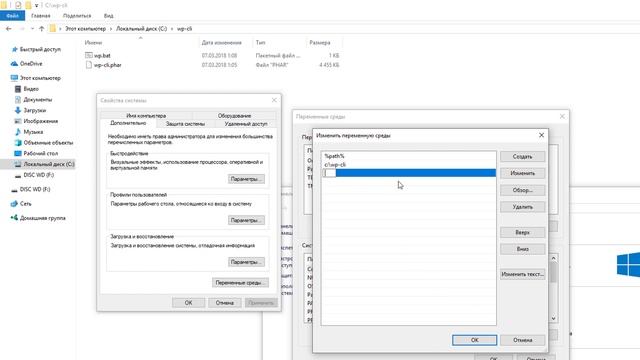Open Профили пользователей Параметры button

point(246,220)
